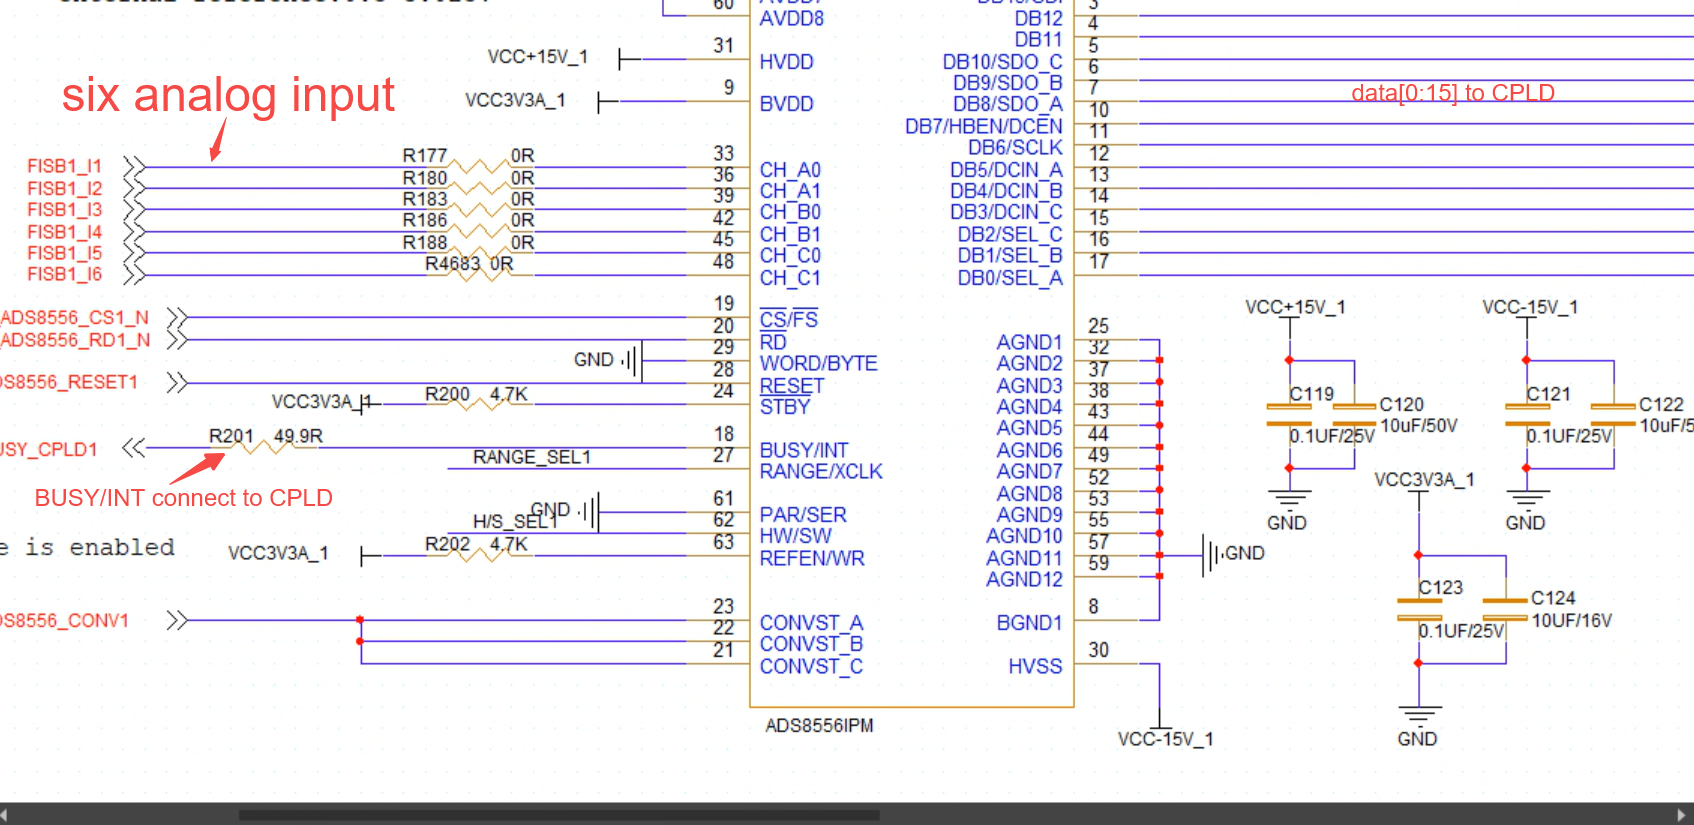This screenshot has width=1694, height=825.
Task: Click the CH_B1 pin name
Action: coord(790,234)
